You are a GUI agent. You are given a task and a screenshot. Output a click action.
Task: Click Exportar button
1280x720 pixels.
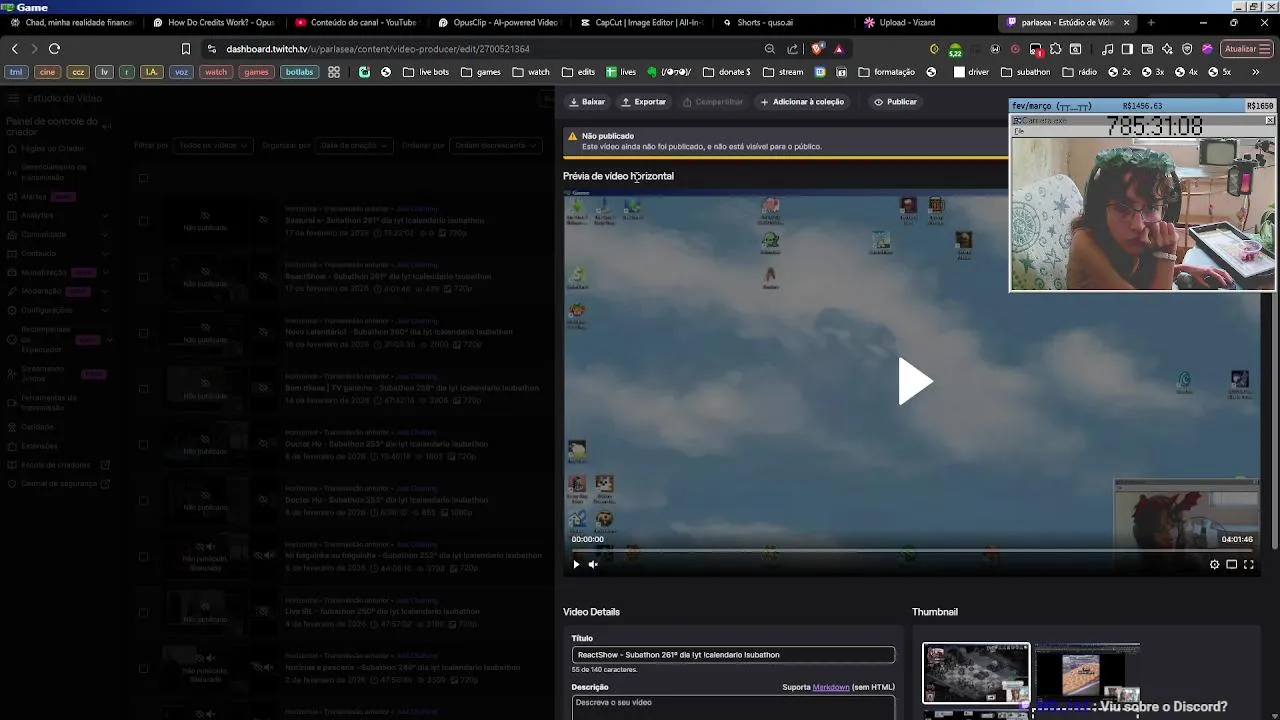(x=643, y=102)
